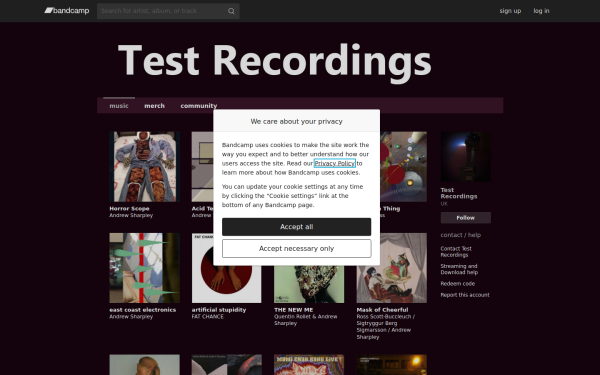Image resolution: width=600 pixels, height=375 pixels.
Task: Open the Mask of Cheerful title link
Action: 382,310
